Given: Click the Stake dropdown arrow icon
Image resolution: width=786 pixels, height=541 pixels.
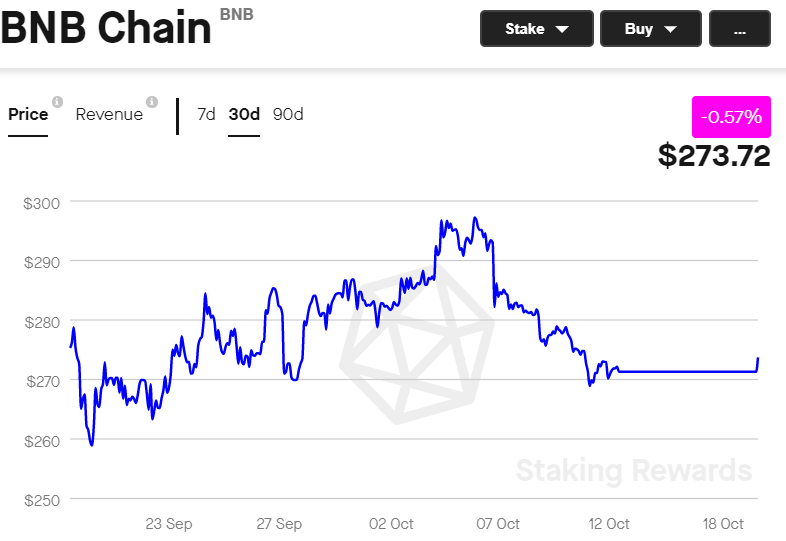Looking at the screenshot, I should [x=562, y=30].
